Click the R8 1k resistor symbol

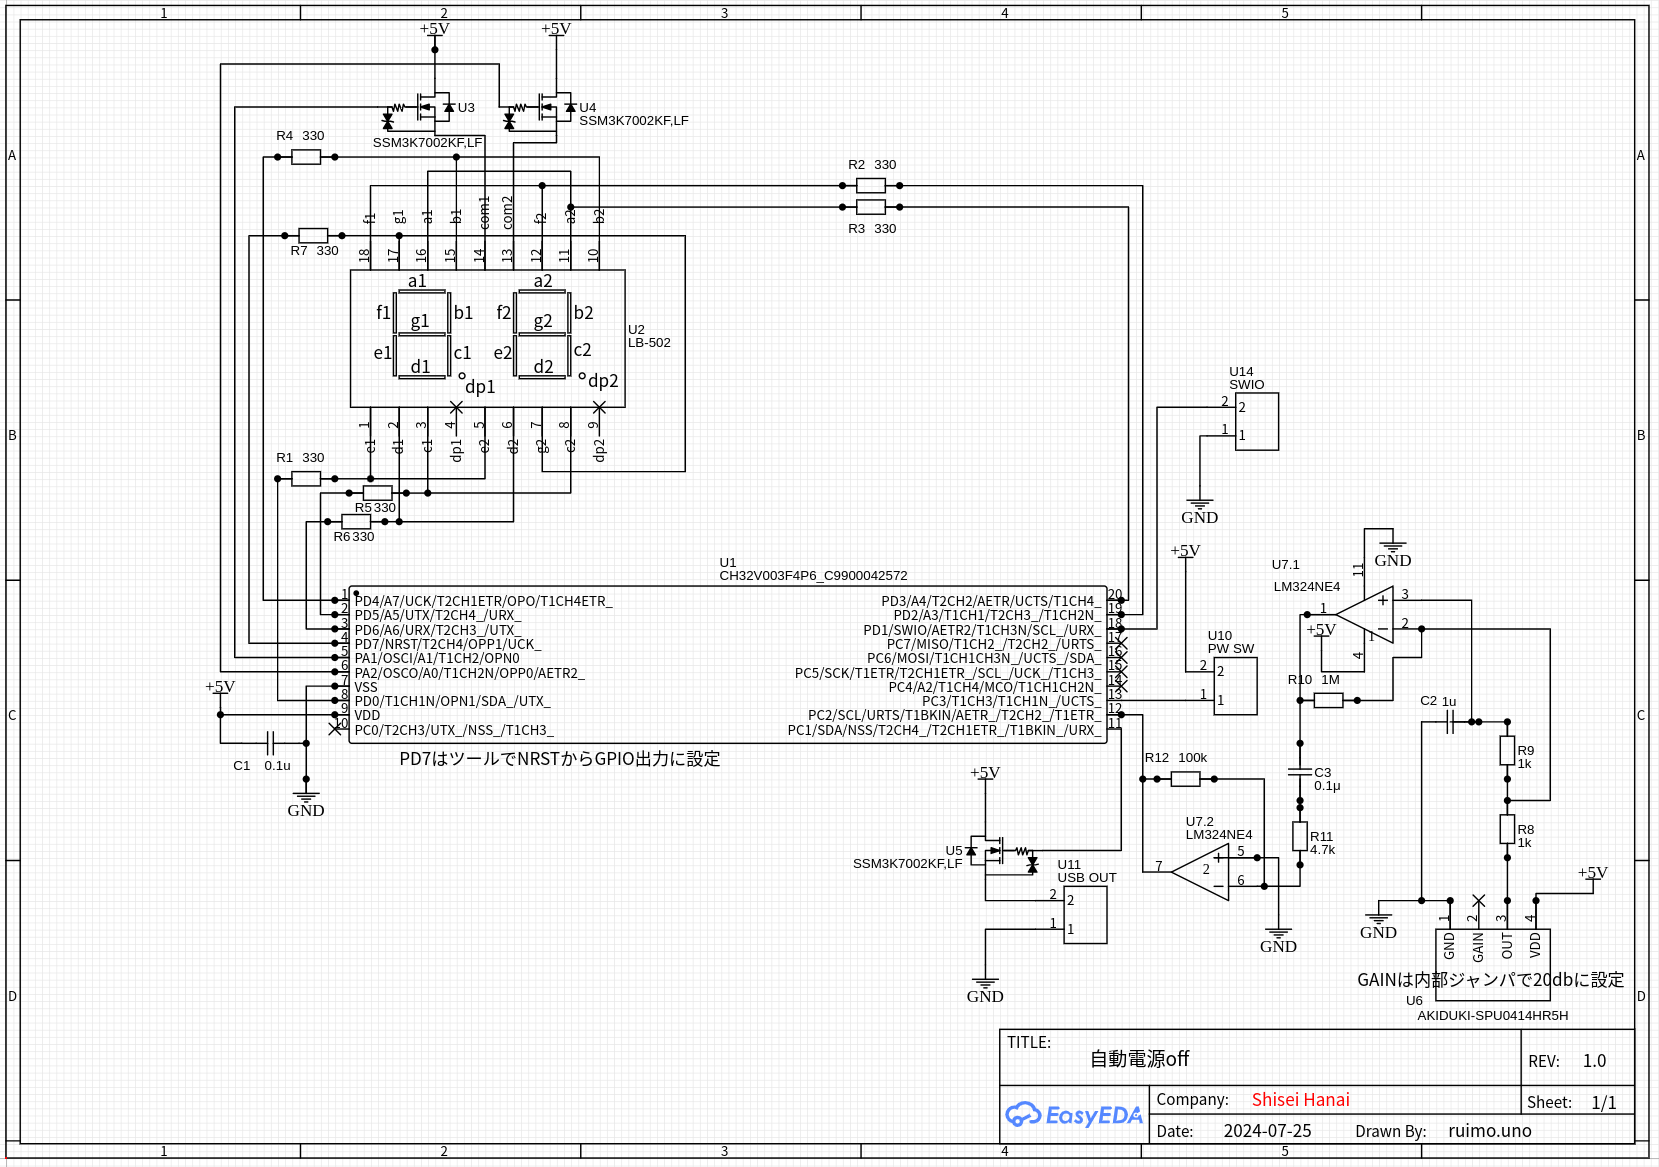point(1508,829)
